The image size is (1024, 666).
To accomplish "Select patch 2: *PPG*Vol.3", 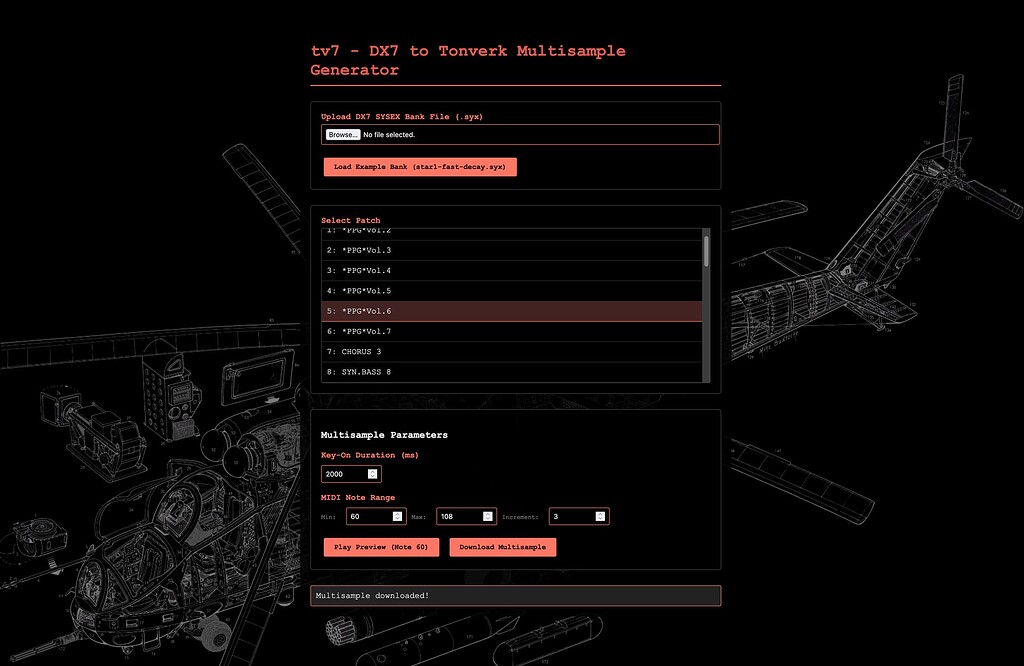I will coord(511,250).
